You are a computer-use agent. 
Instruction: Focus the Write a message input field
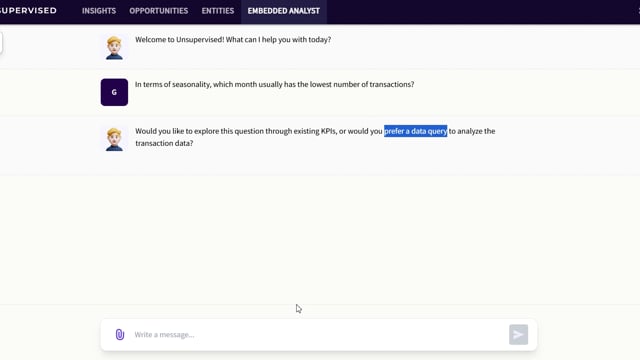(318, 335)
